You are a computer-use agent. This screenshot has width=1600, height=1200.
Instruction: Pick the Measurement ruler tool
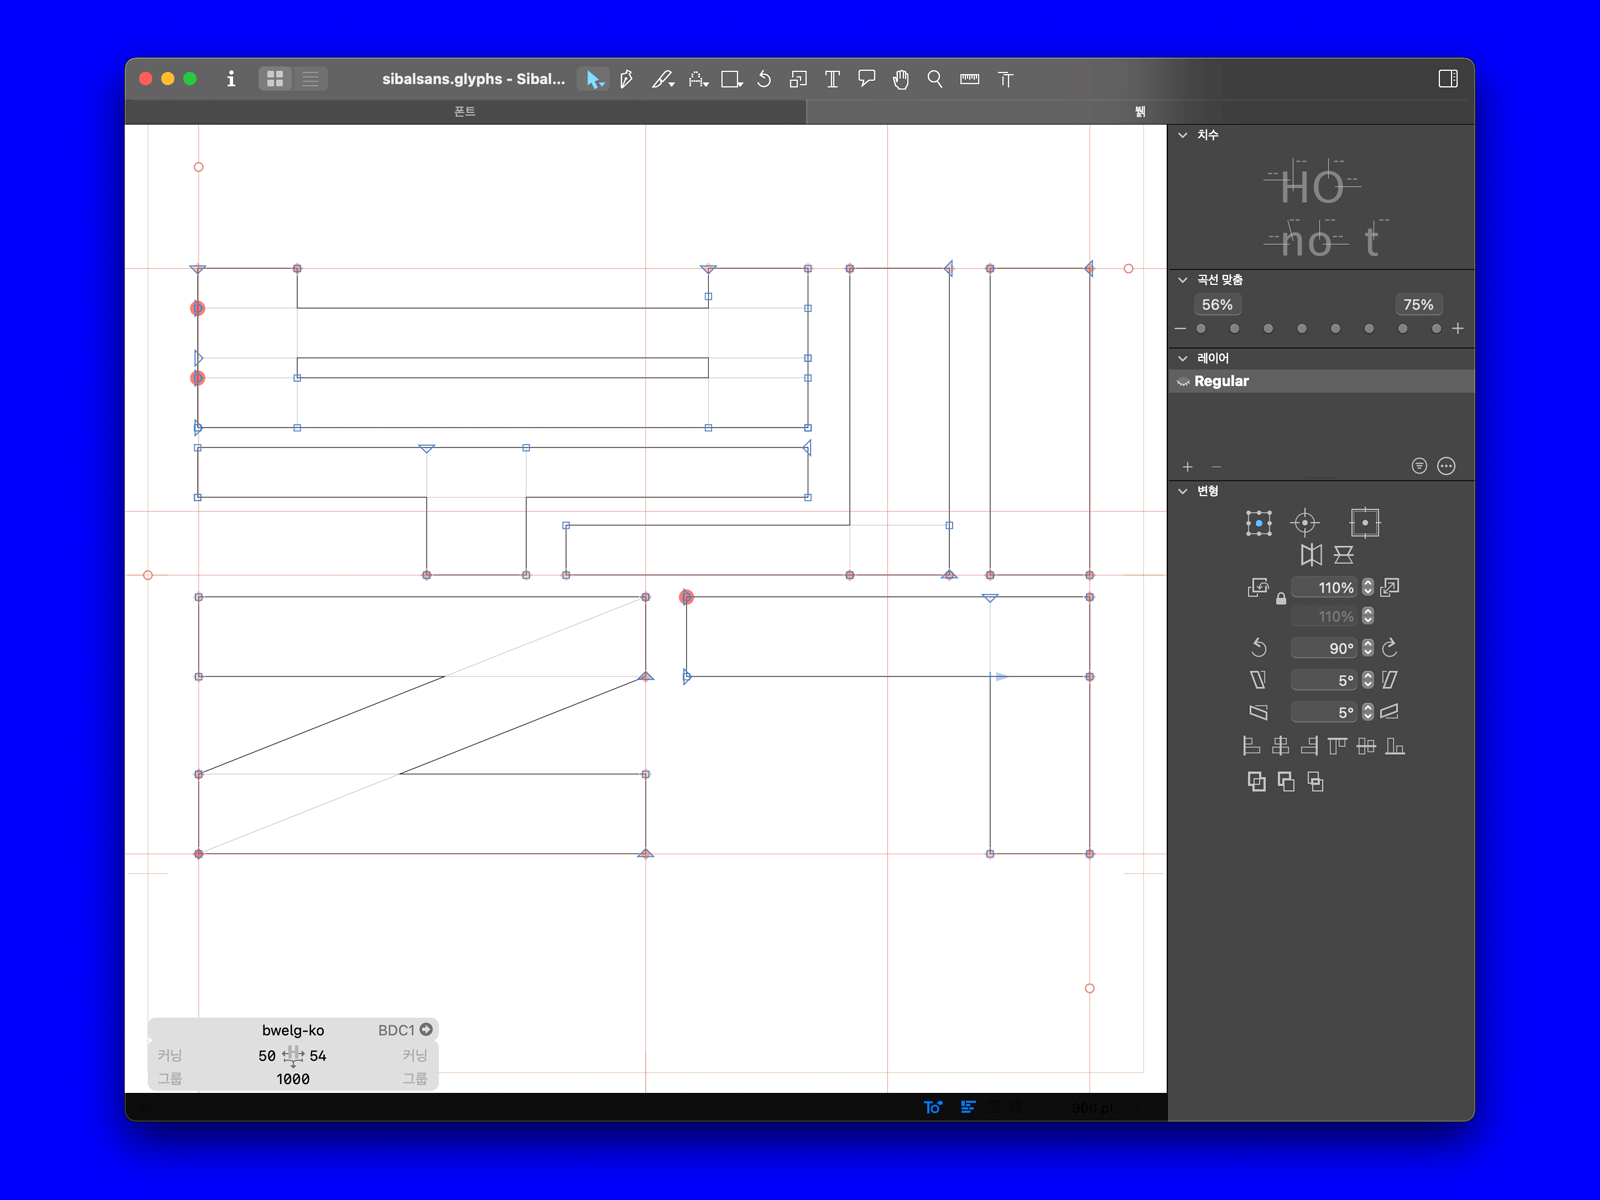(x=969, y=79)
